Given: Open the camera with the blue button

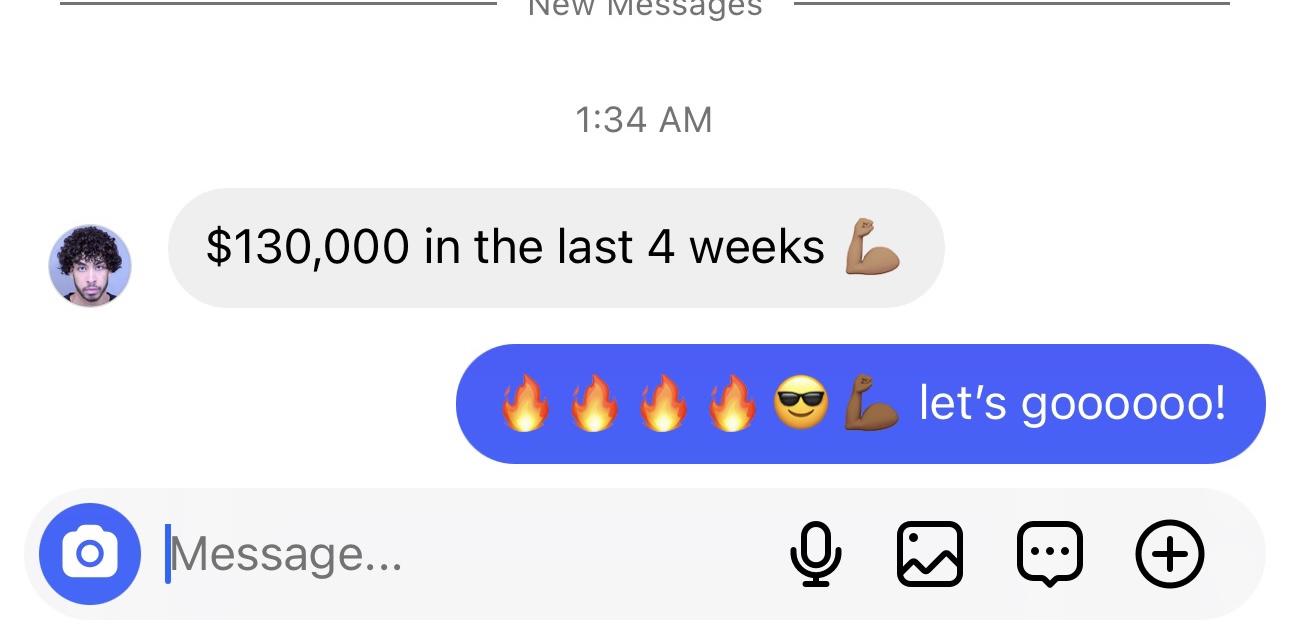Looking at the screenshot, I should [x=90, y=553].
